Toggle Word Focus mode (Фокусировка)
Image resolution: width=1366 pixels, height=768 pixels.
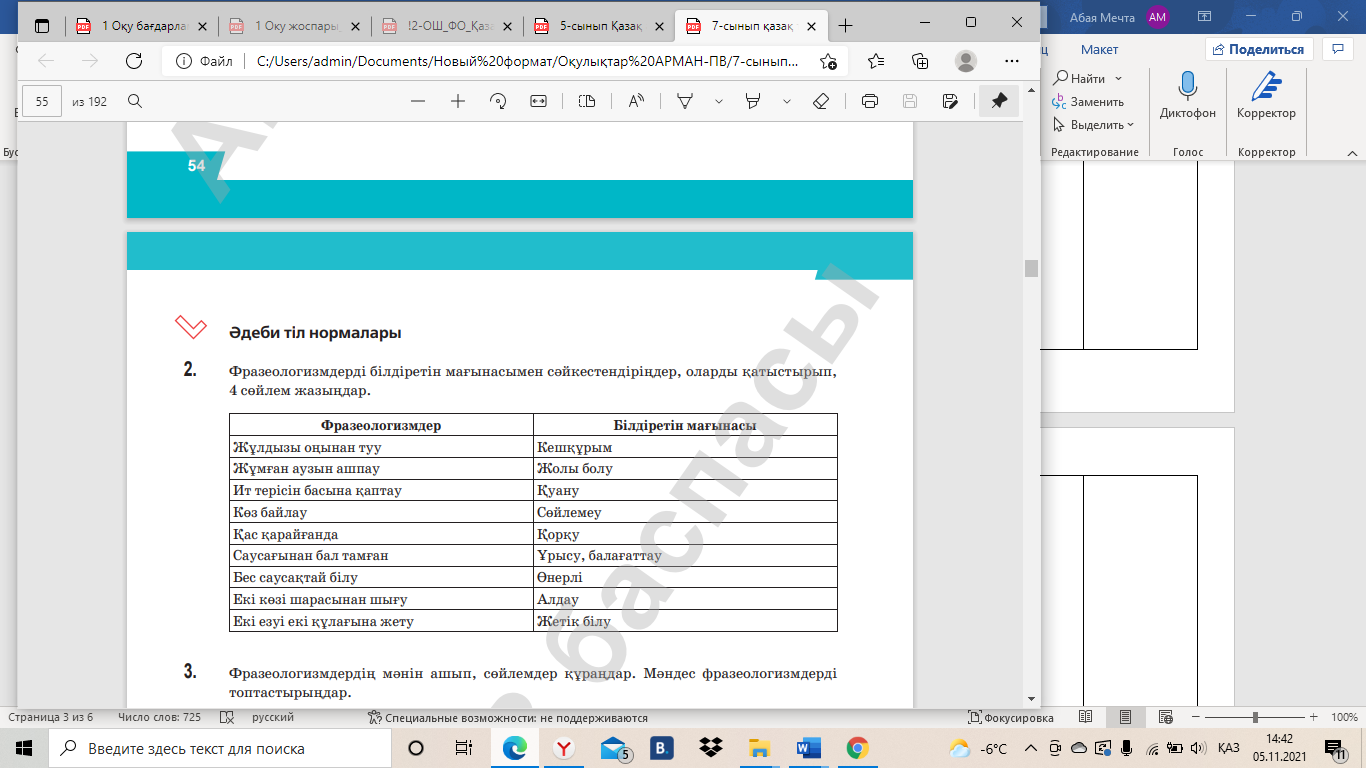coord(1011,718)
